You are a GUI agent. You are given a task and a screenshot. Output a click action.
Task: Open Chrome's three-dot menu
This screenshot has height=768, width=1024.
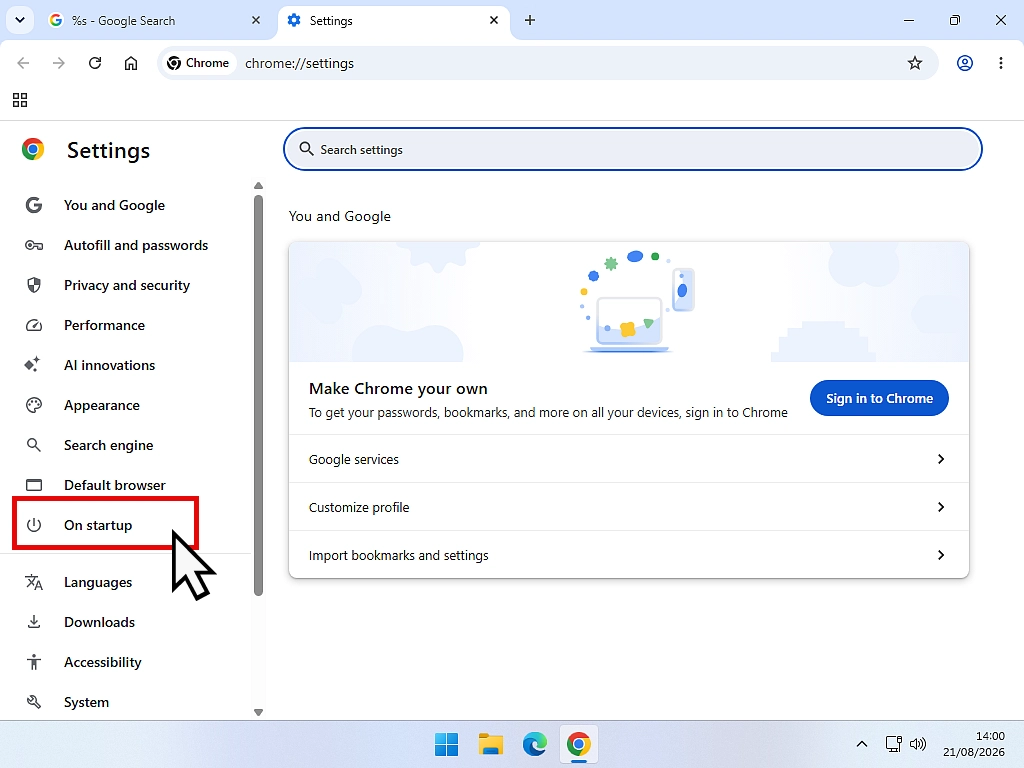(x=1000, y=63)
